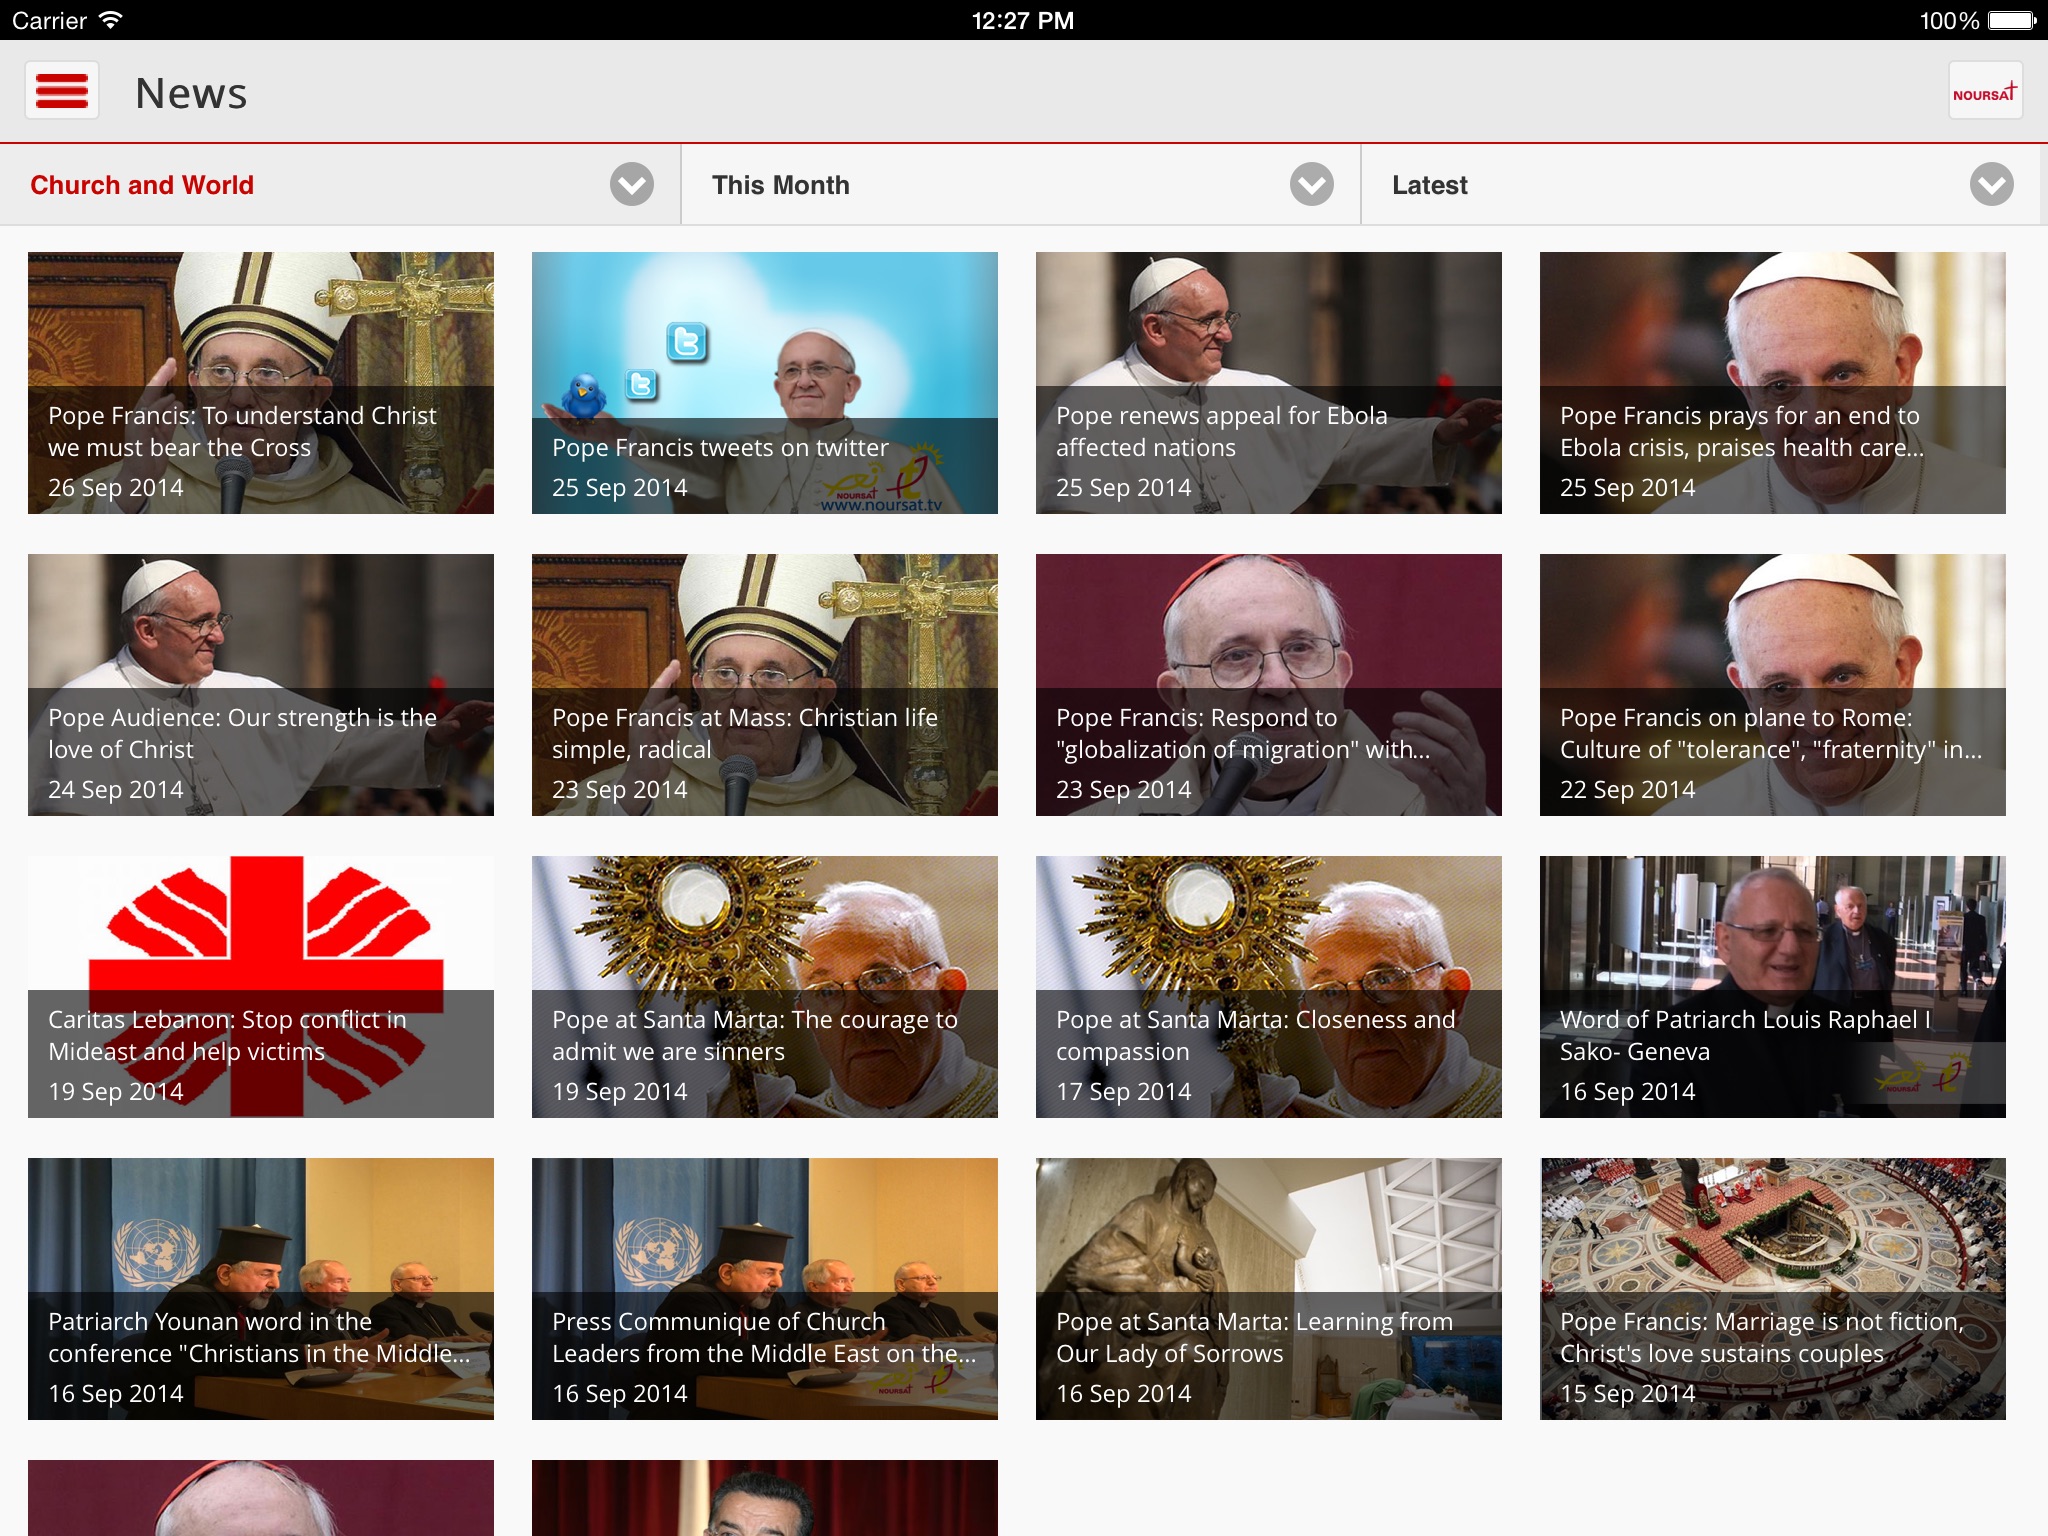Open the red hamburger menu
The width and height of the screenshot is (2048, 1536).
62,92
